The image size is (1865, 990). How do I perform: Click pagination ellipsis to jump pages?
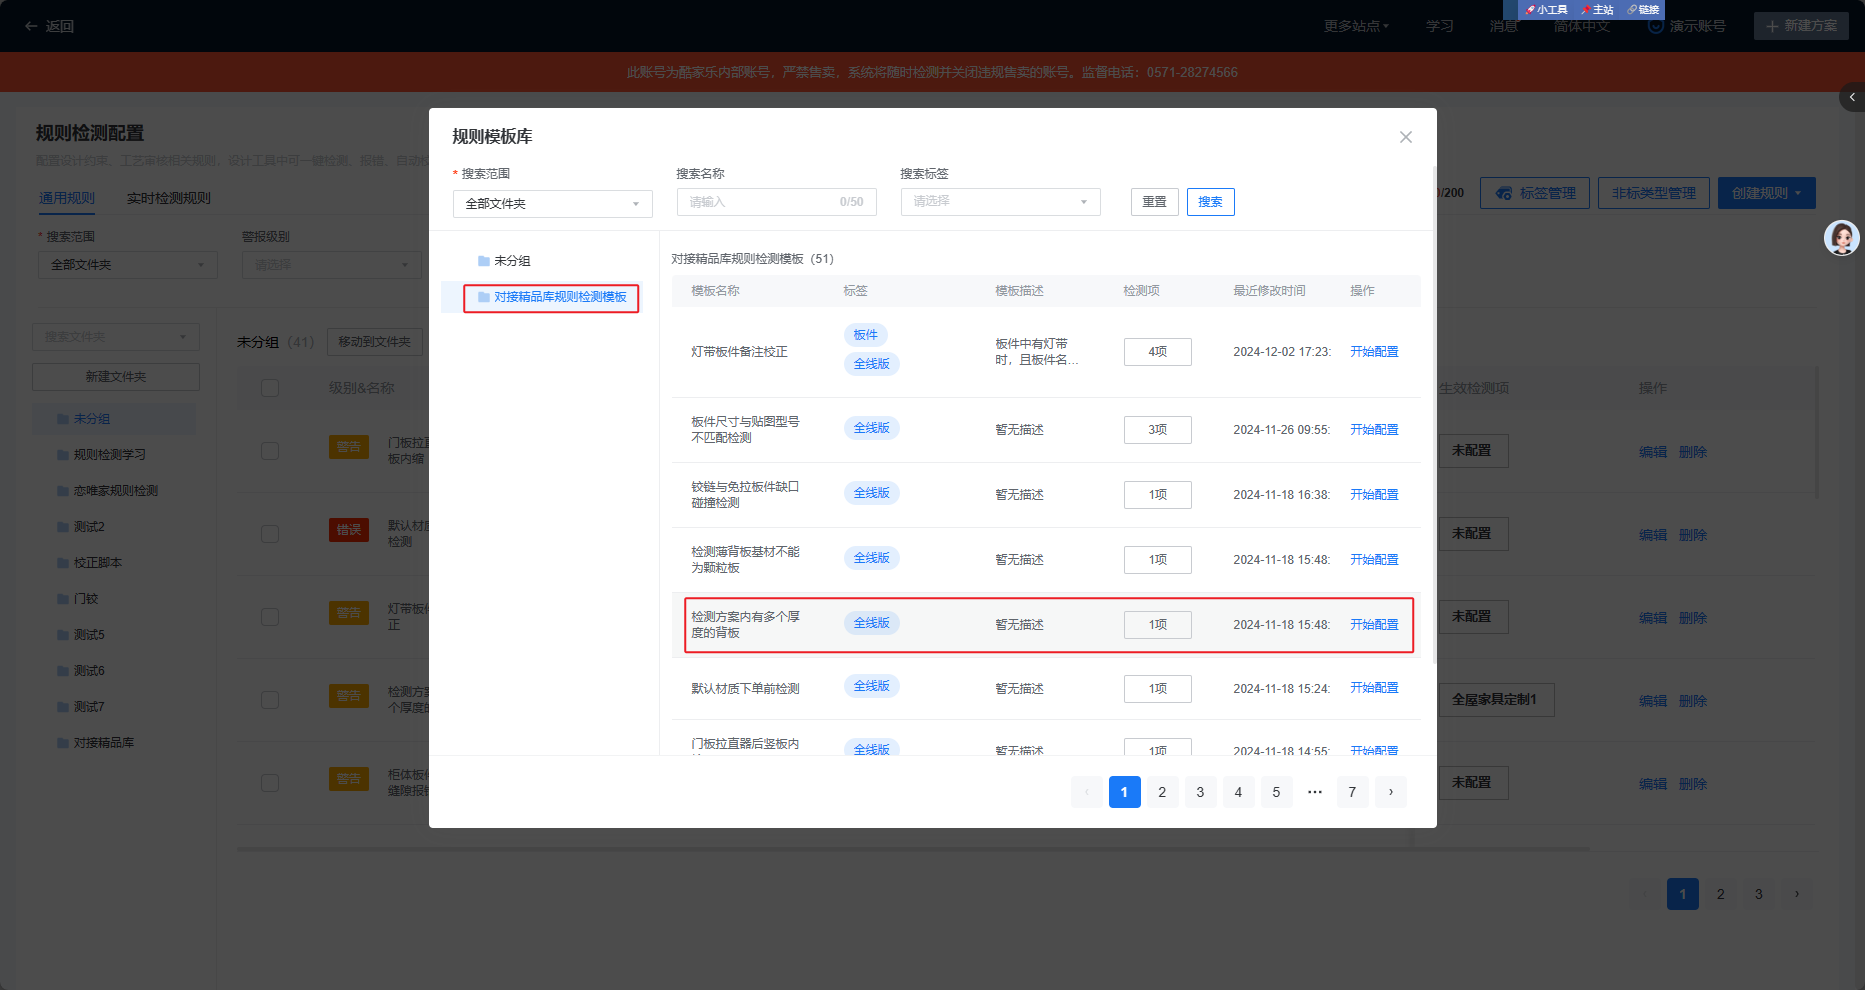click(1314, 792)
